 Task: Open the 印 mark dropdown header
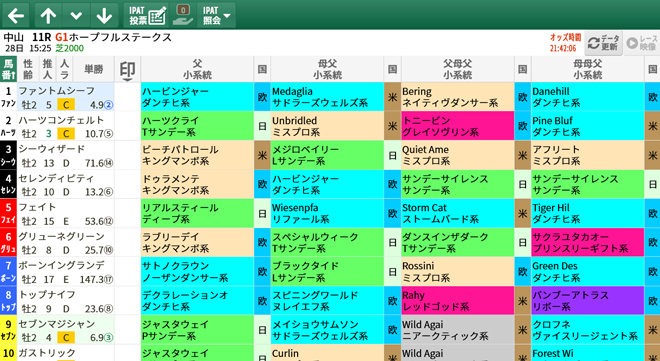point(127,69)
